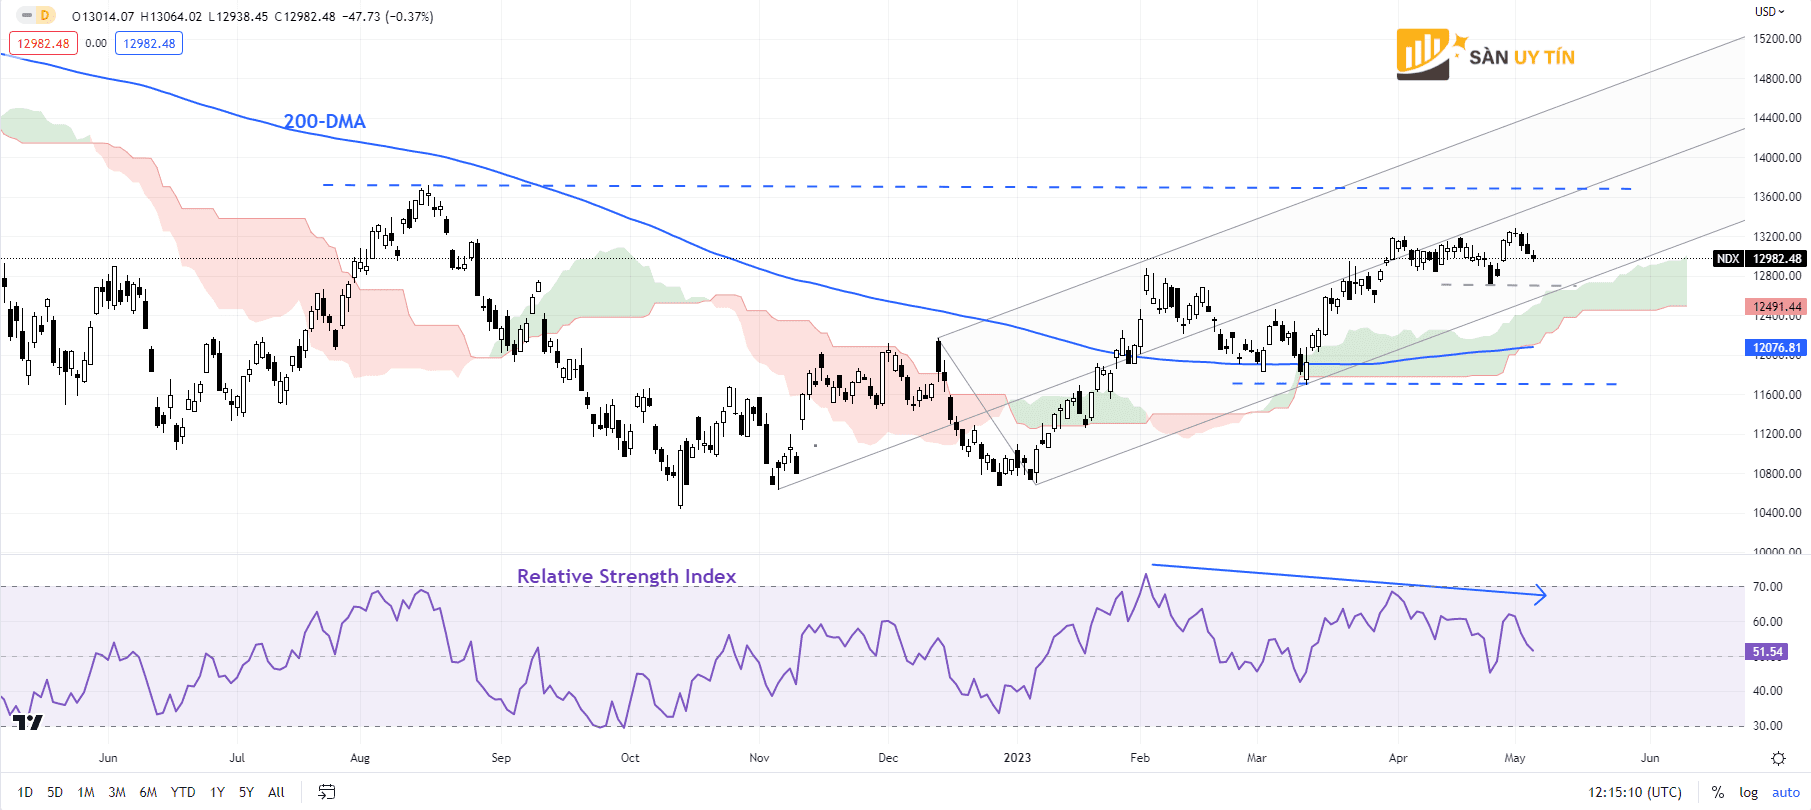Select the 1Y date range
Viewport: 1811px width, 810px height.
(217, 792)
